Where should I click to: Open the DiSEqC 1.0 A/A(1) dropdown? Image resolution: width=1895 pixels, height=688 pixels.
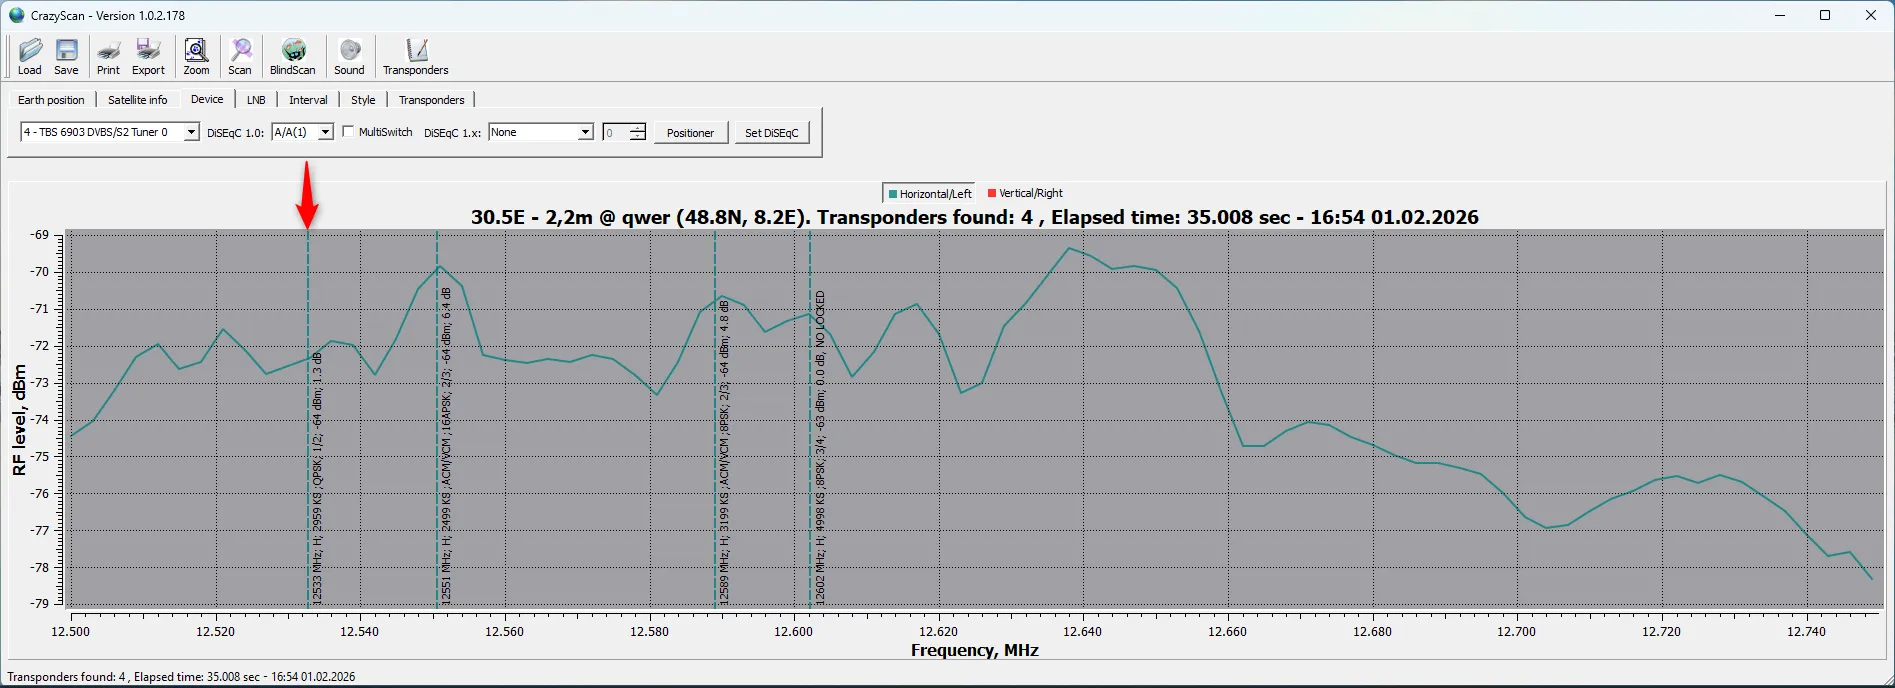coord(325,132)
